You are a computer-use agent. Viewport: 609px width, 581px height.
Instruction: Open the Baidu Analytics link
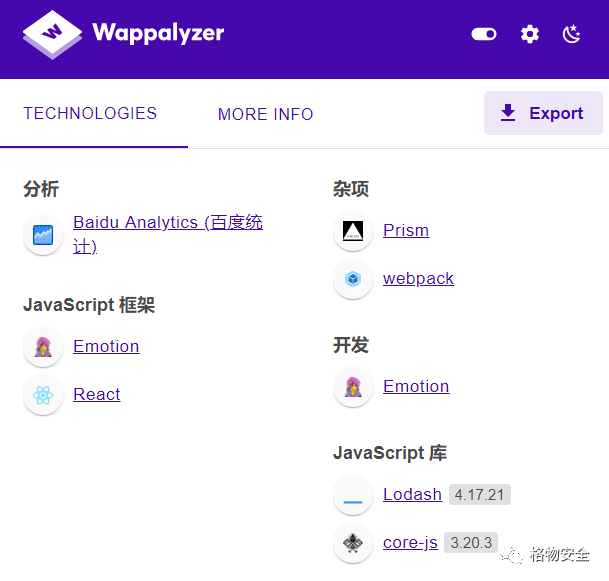click(168, 234)
